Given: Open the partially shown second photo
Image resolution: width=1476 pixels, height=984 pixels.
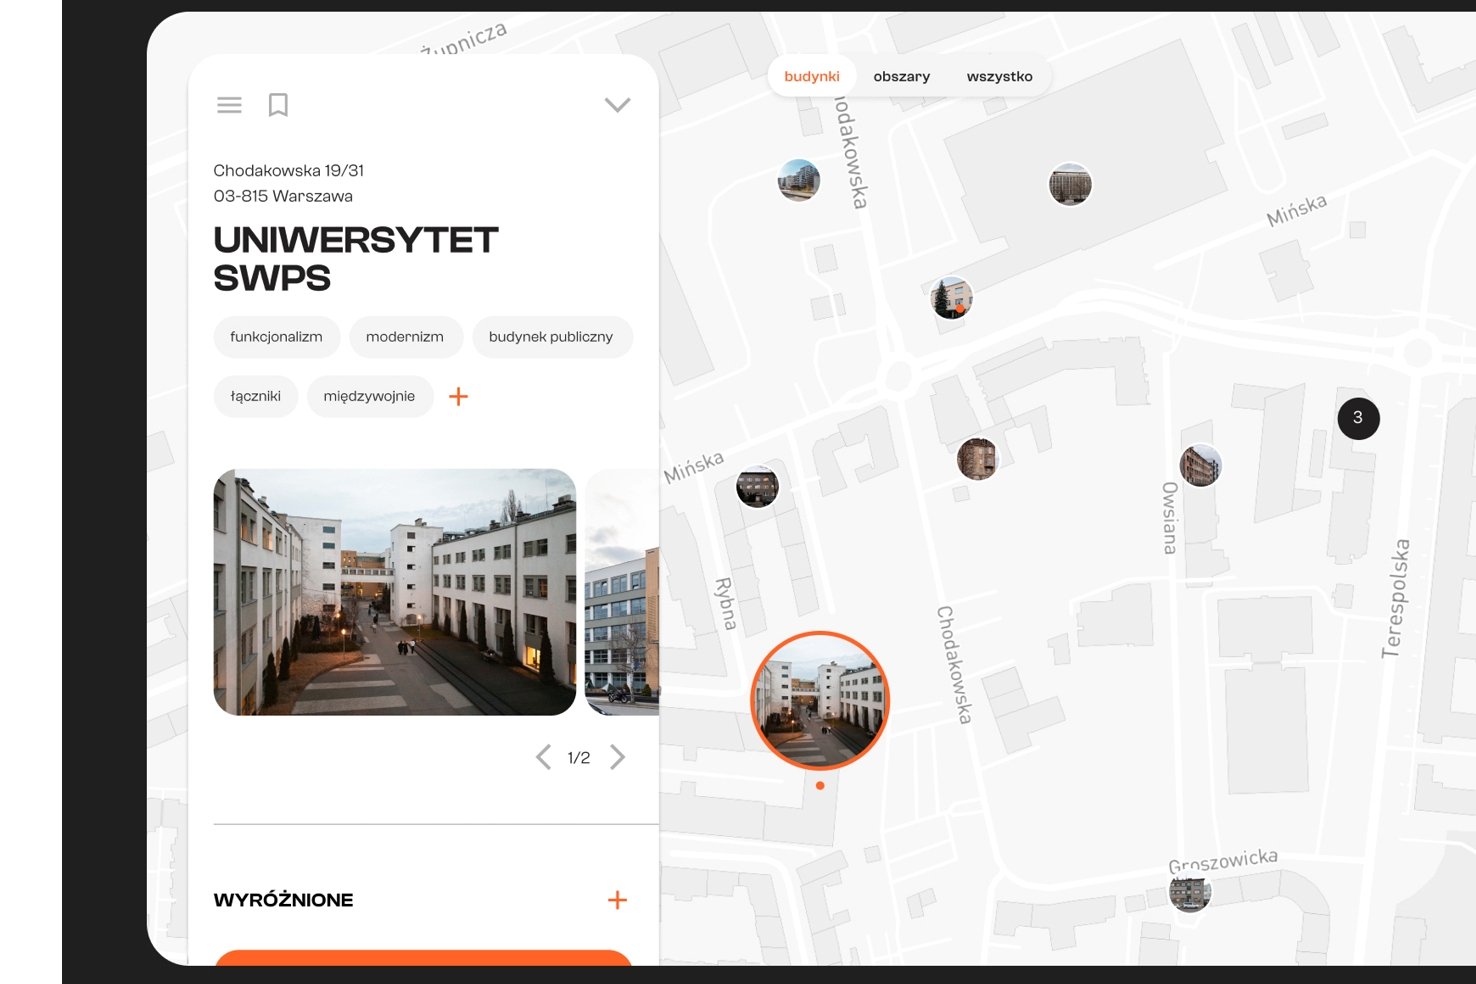Looking at the screenshot, I should tap(622, 592).
